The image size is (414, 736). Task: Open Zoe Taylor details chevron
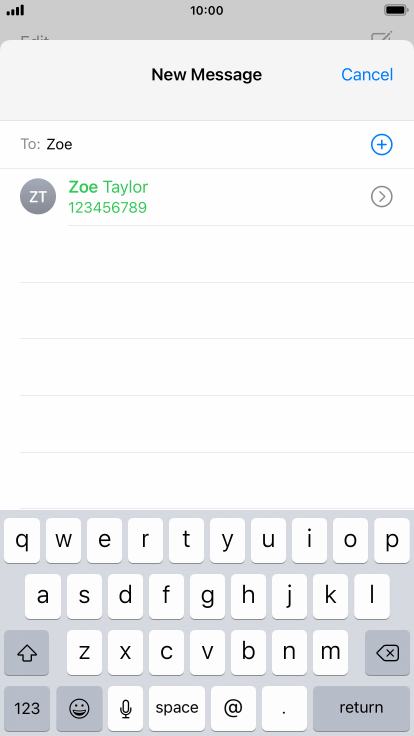coord(382,197)
